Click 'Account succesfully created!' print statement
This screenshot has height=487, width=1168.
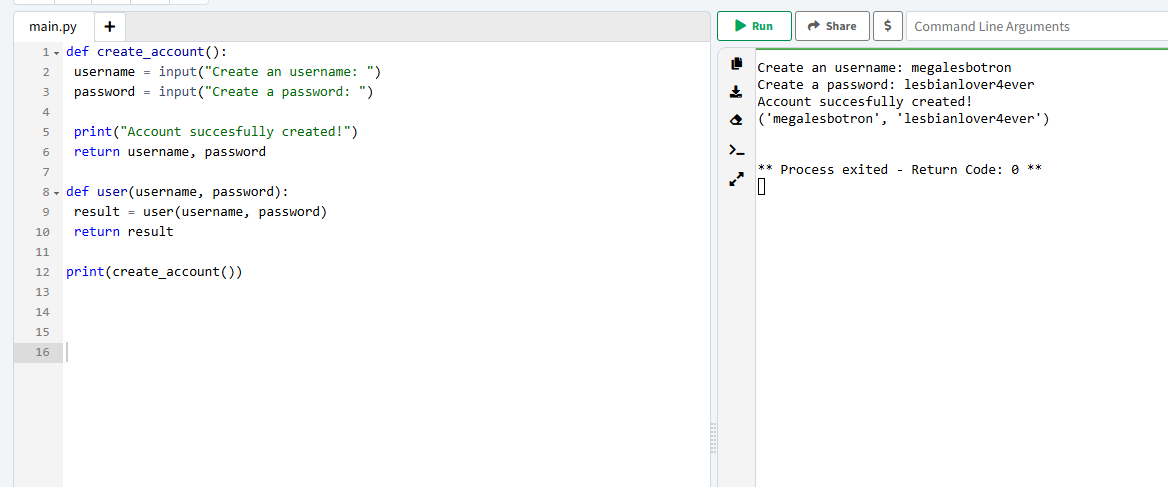[216, 132]
